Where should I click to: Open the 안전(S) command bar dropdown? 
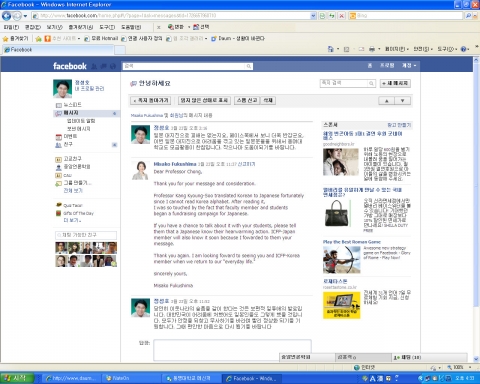click(423, 49)
